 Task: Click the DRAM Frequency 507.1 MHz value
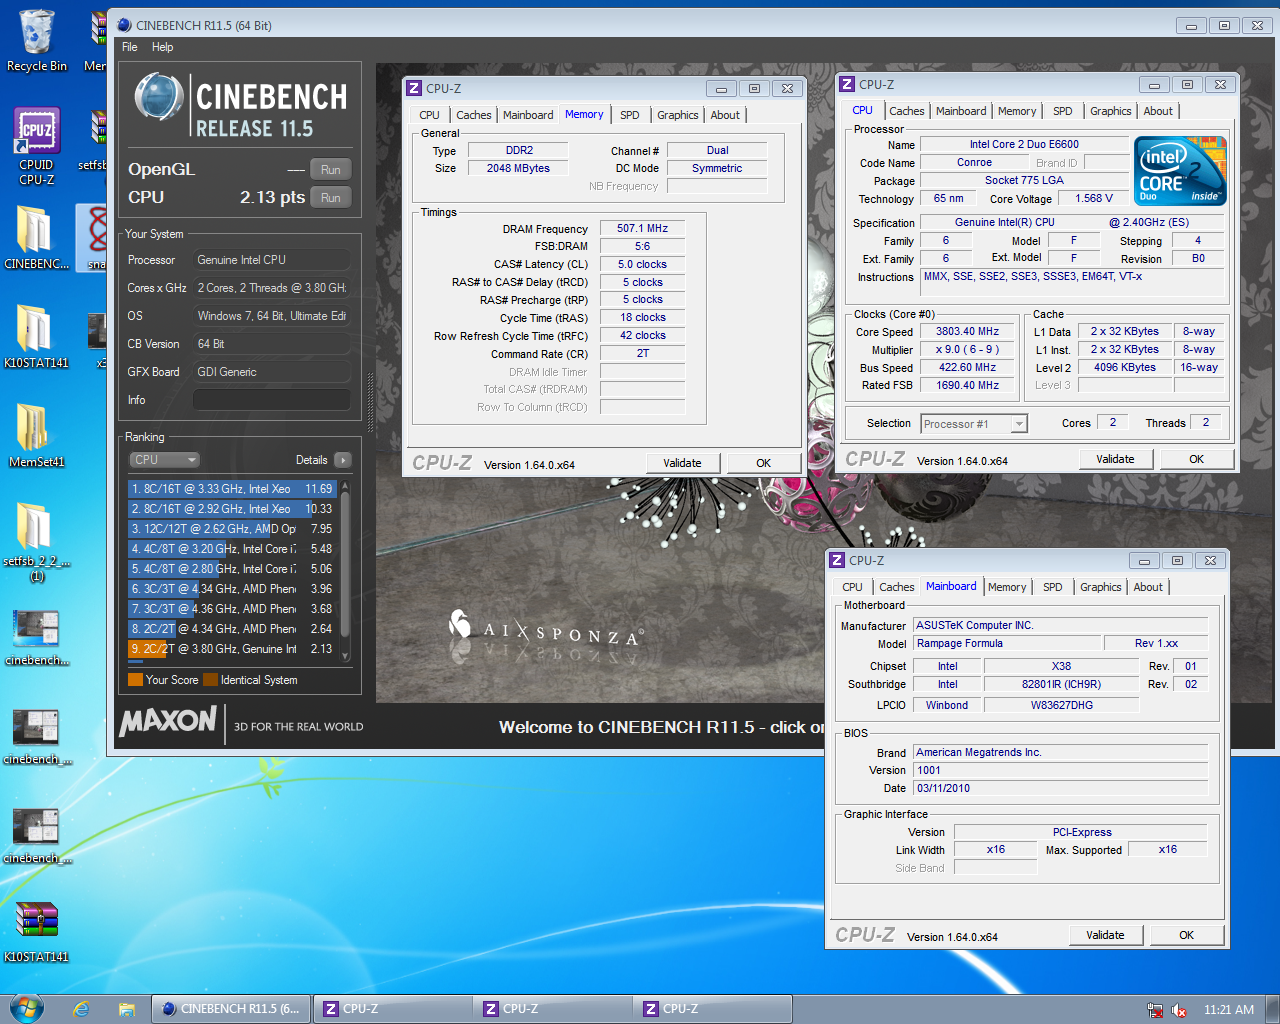642,228
